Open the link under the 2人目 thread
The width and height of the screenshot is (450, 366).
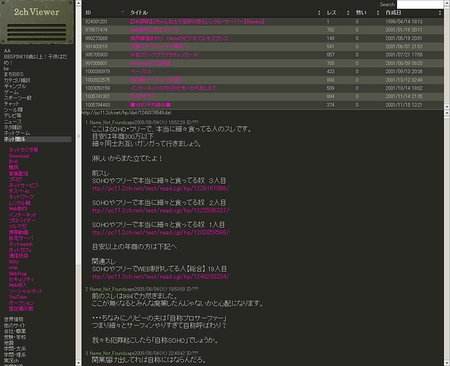[161, 210]
